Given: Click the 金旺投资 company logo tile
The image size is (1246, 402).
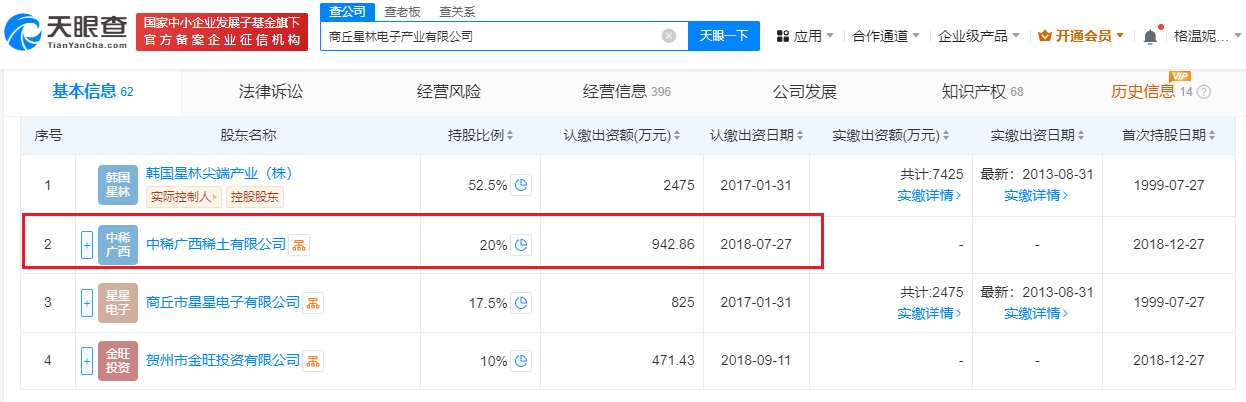Looking at the screenshot, I should [118, 360].
